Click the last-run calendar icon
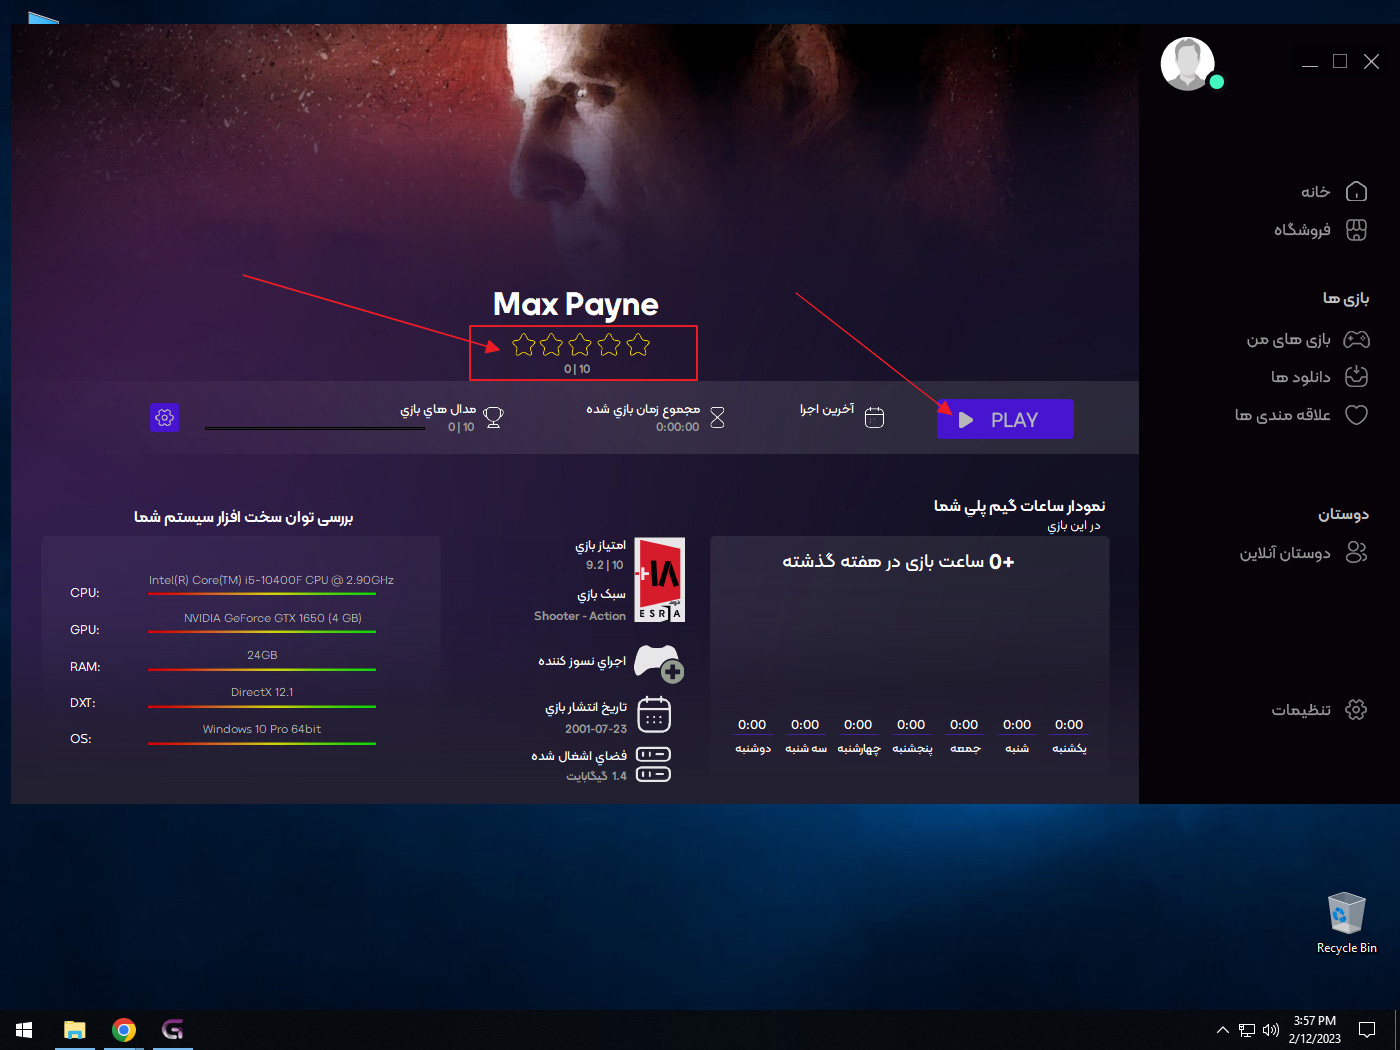The height and width of the screenshot is (1050, 1400). click(x=874, y=418)
